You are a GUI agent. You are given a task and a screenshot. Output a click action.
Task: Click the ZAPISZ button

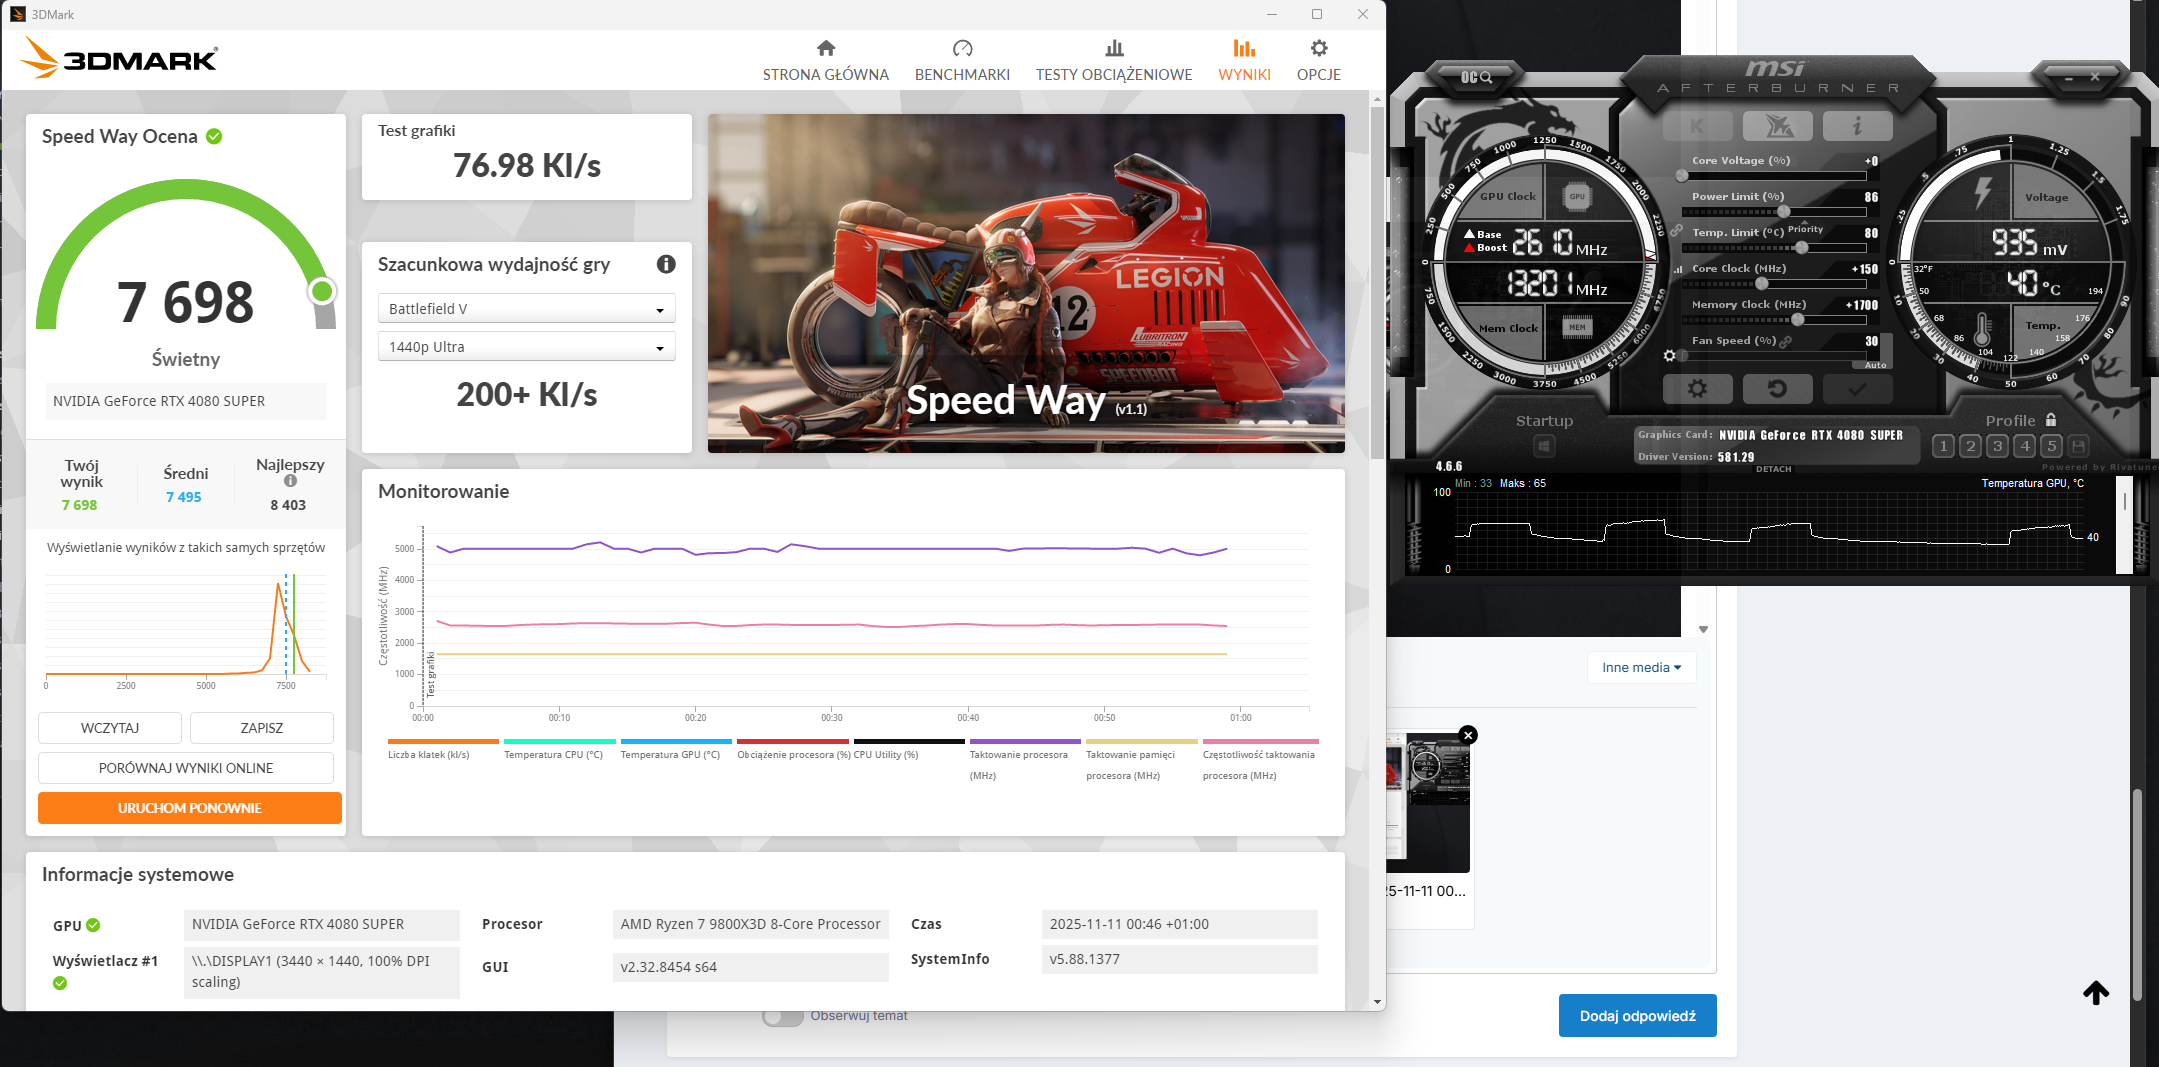262,728
